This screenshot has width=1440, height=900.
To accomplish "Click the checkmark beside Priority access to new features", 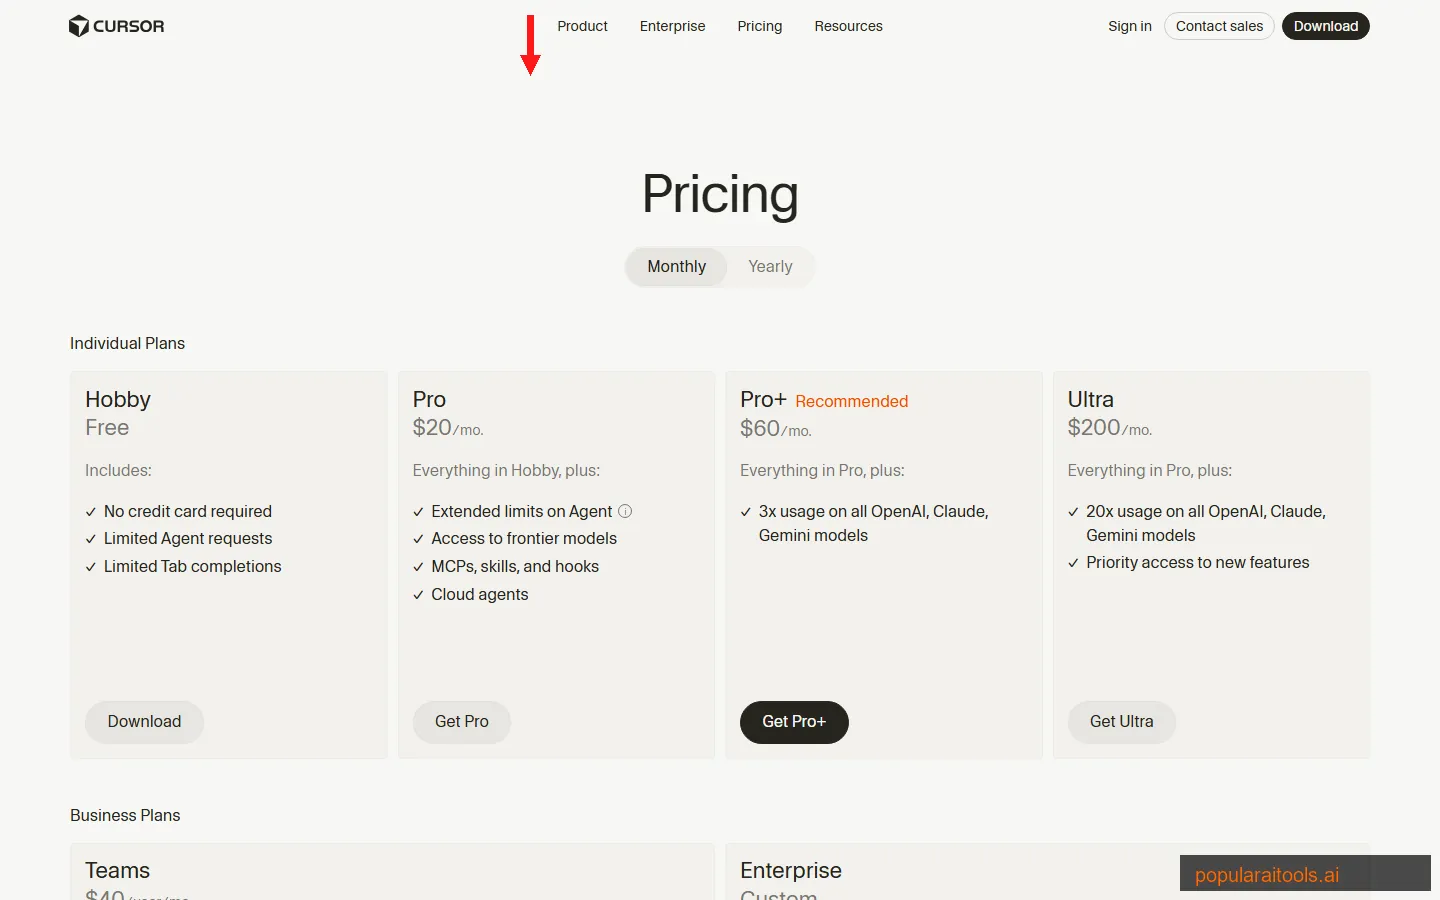I will point(1073,562).
